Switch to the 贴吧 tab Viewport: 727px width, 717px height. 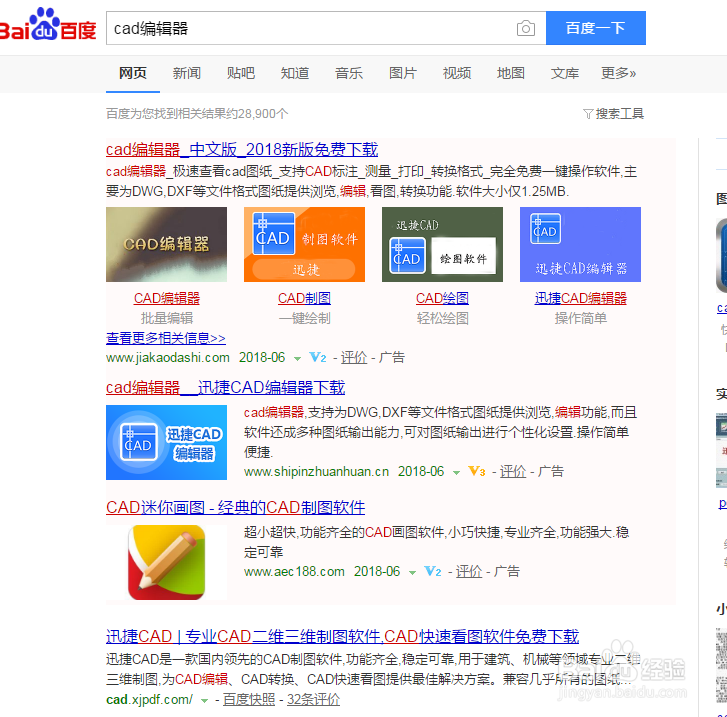[241, 73]
